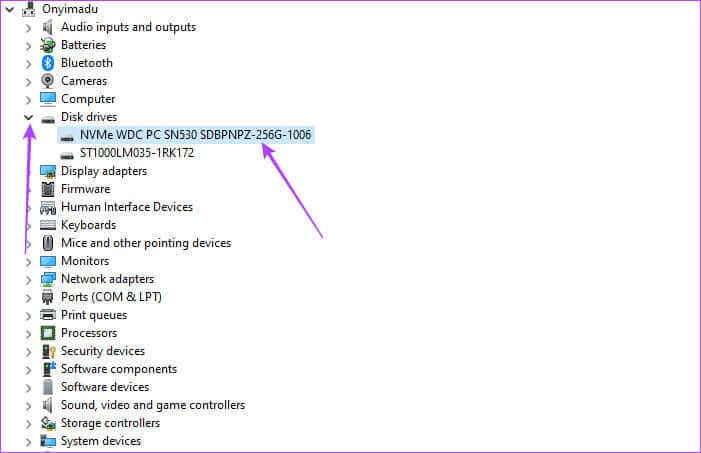Viewport: 701px width, 453px height.
Task: Select the Security devices label
Action: pos(103,351)
